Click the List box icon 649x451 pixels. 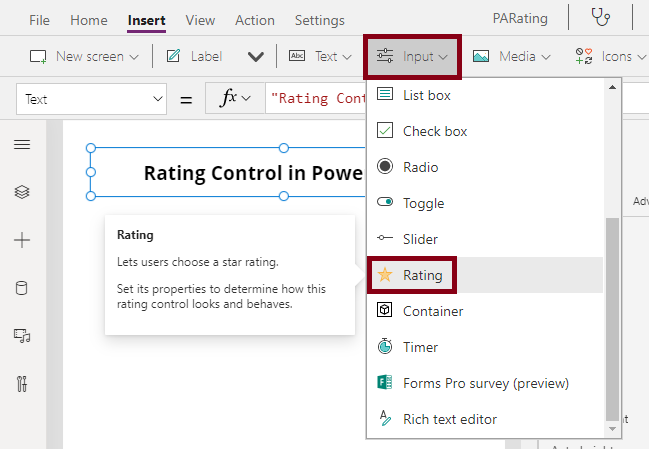coord(385,94)
